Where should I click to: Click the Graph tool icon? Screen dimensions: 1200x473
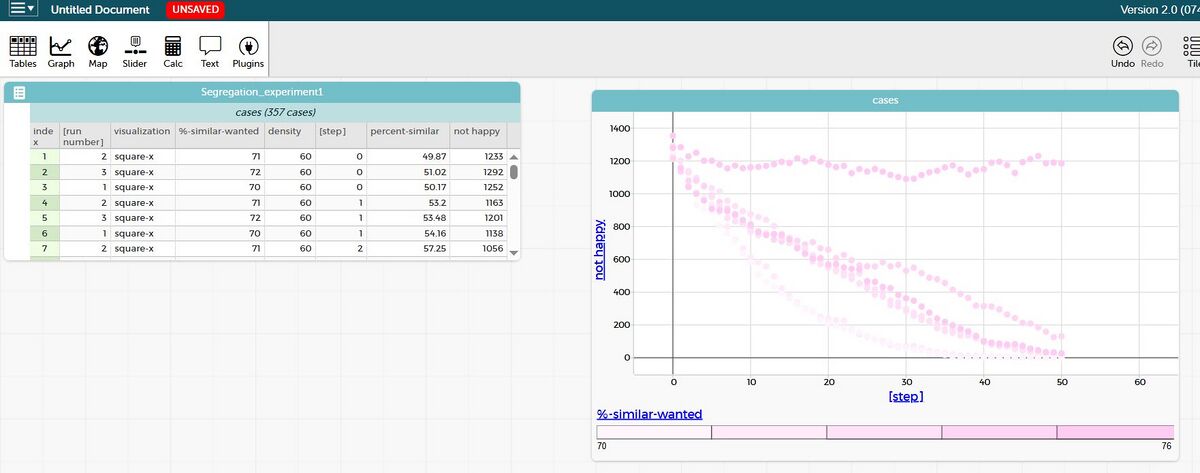(x=61, y=51)
